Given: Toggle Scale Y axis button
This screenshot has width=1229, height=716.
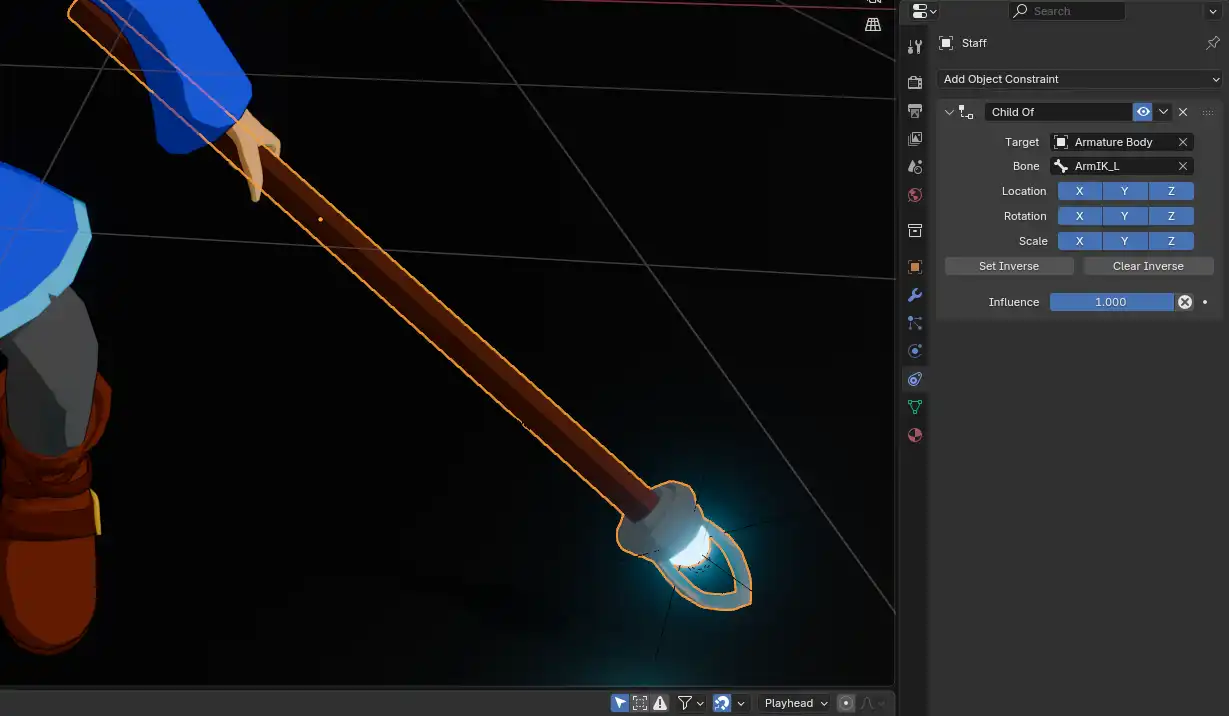Looking at the screenshot, I should [x=1125, y=241].
